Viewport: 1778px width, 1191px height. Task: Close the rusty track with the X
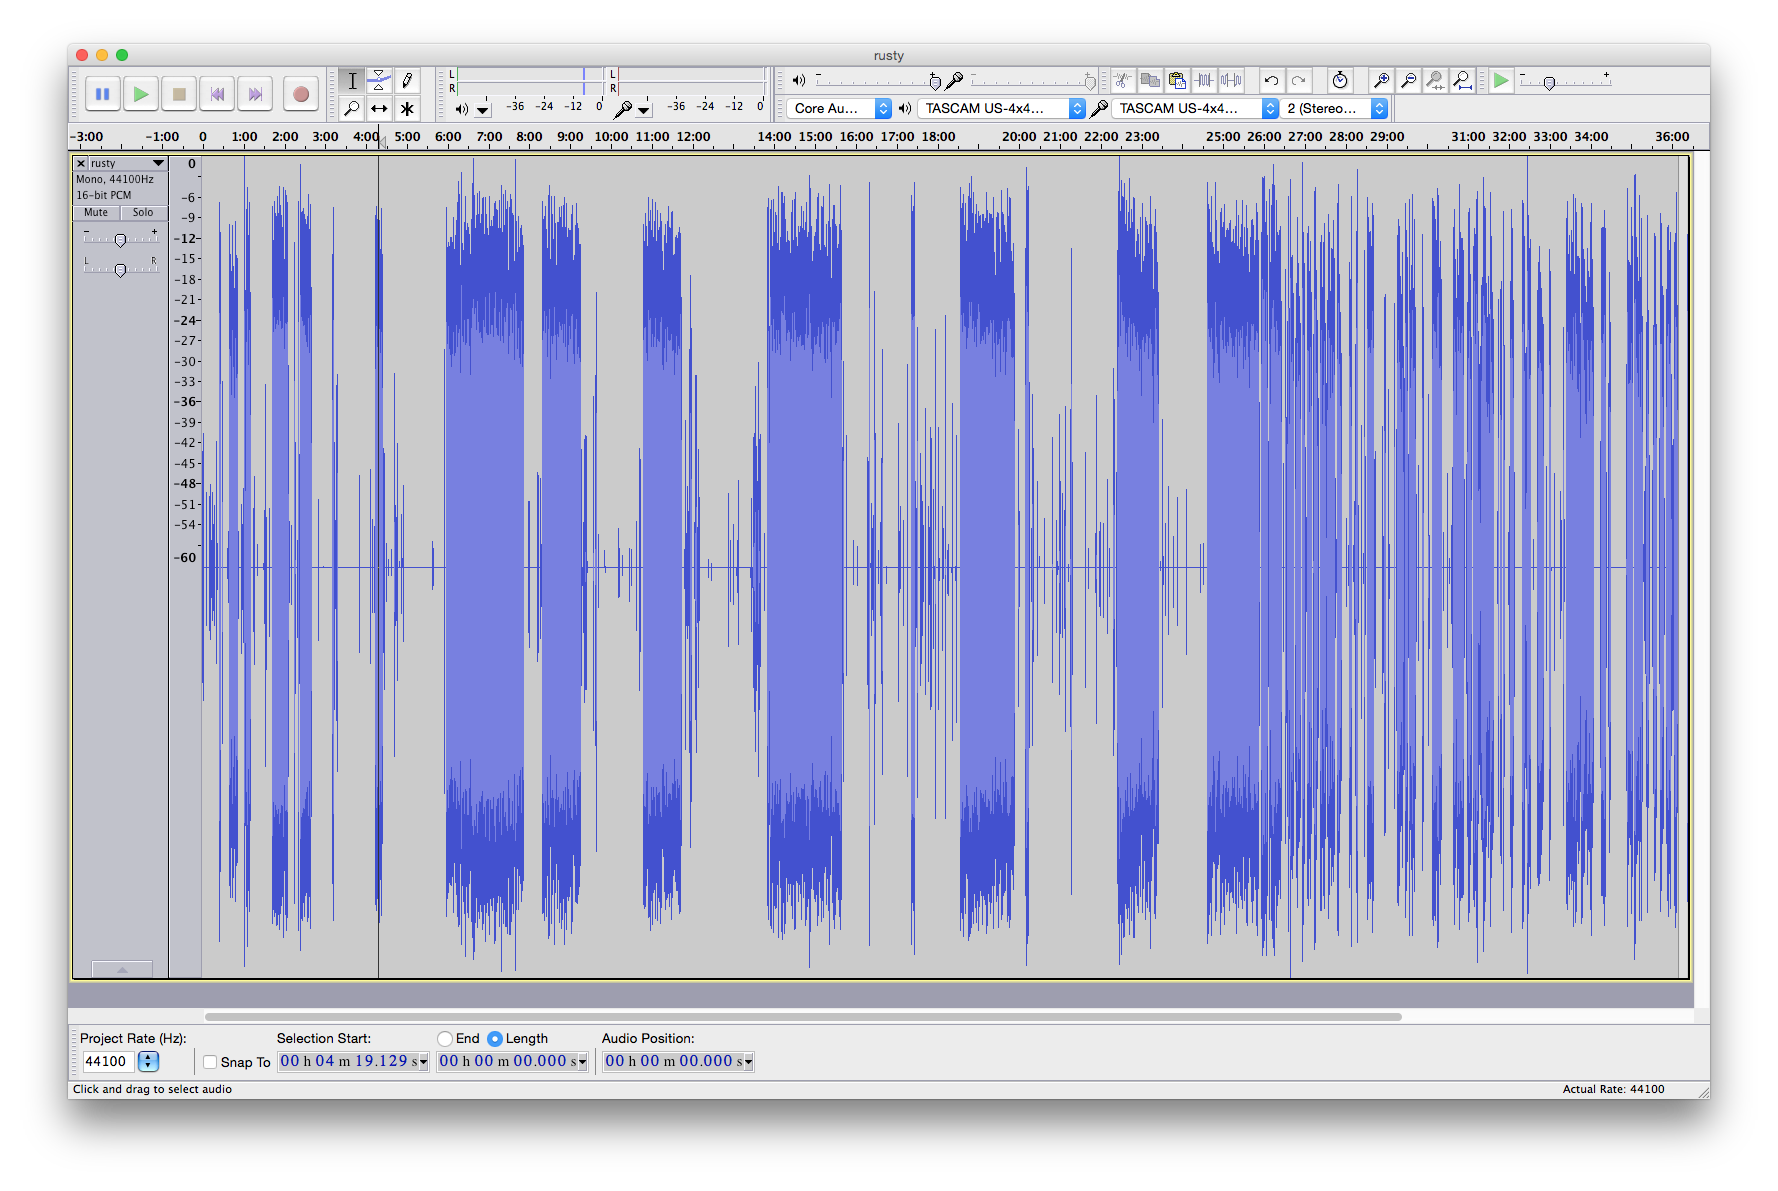click(x=81, y=163)
